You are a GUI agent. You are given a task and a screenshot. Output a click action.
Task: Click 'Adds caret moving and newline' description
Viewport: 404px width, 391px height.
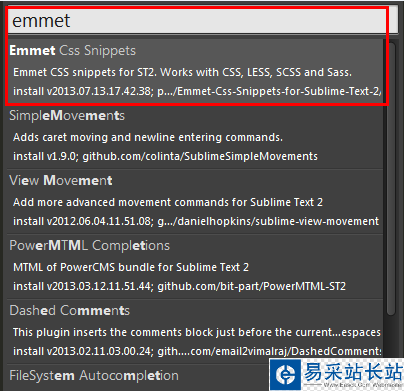(148, 137)
